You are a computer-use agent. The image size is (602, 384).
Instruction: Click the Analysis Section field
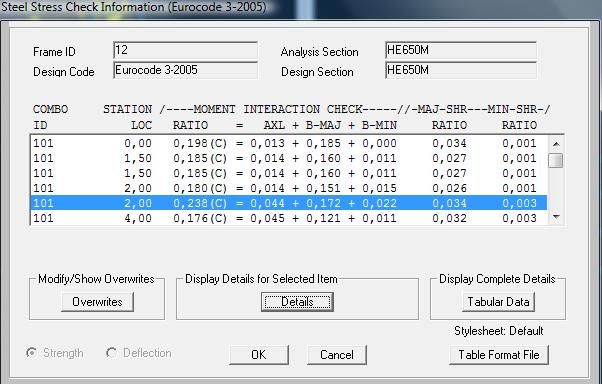(461, 50)
